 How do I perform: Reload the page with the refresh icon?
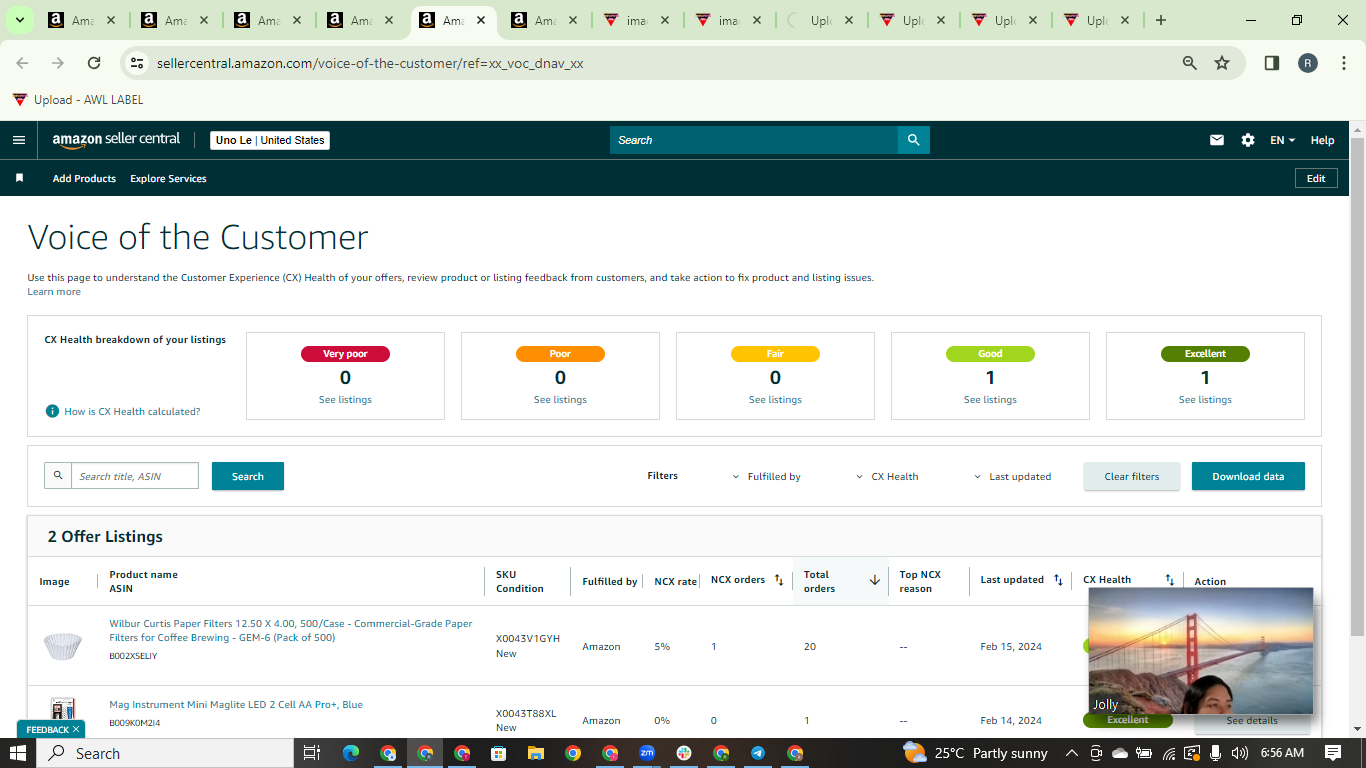94,63
